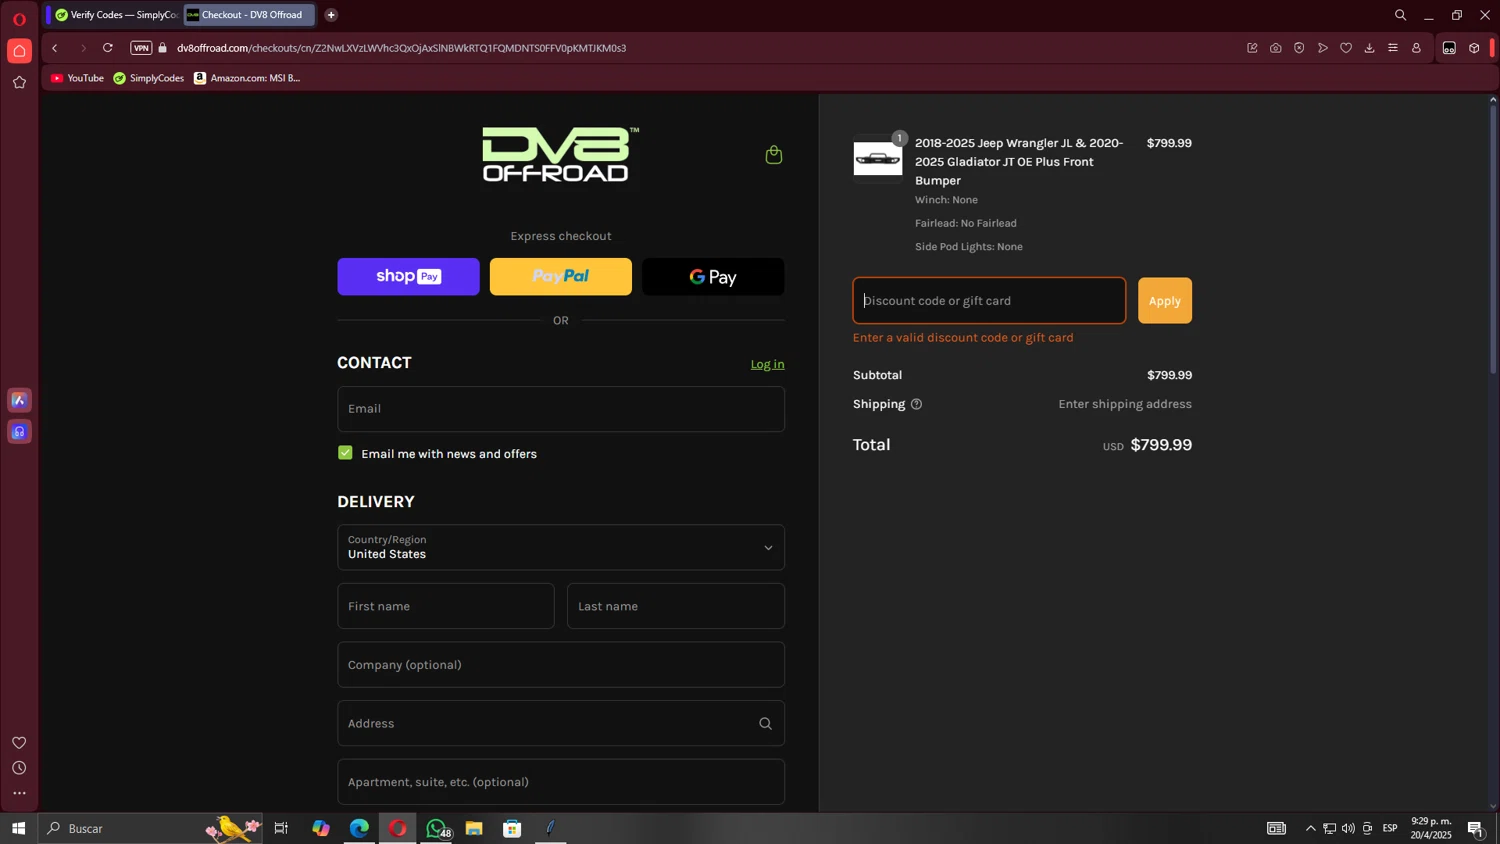Screen dimensions: 1500x844
Task: Open the ad blocker shield icon
Action: [1299, 48]
